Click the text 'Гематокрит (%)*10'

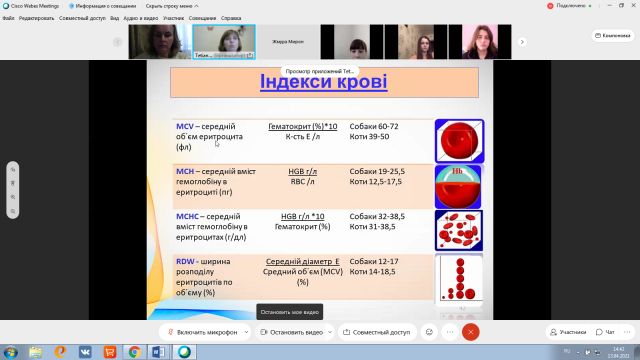click(302, 127)
